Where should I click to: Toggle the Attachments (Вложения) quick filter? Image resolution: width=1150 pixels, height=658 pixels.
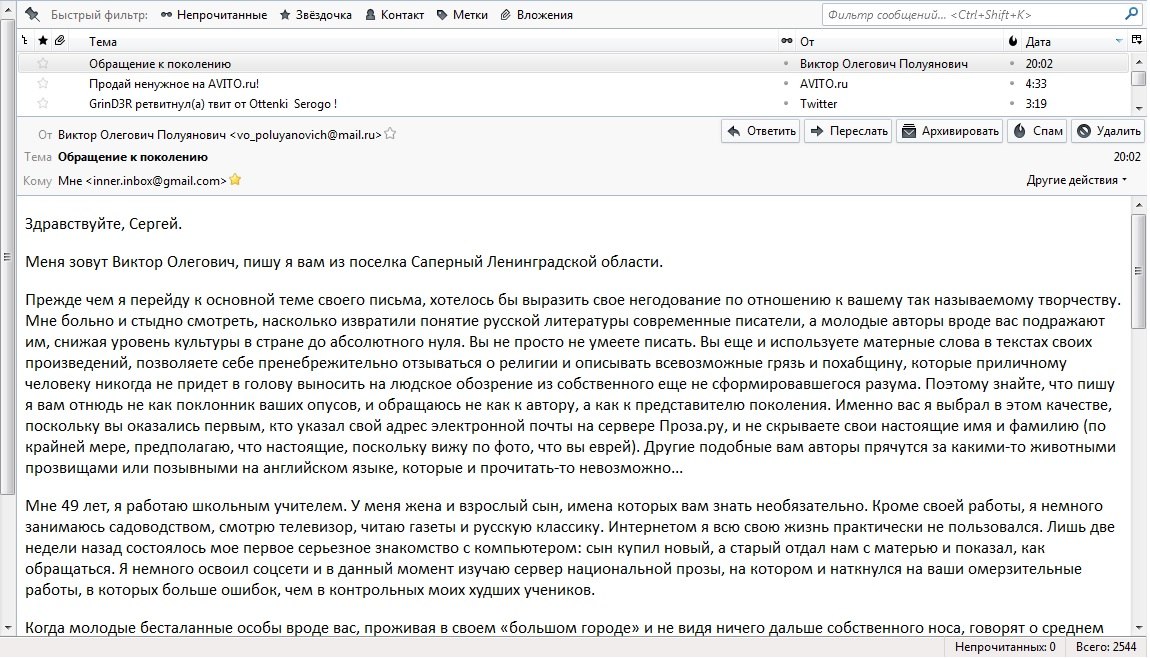[x=536, y=15]
